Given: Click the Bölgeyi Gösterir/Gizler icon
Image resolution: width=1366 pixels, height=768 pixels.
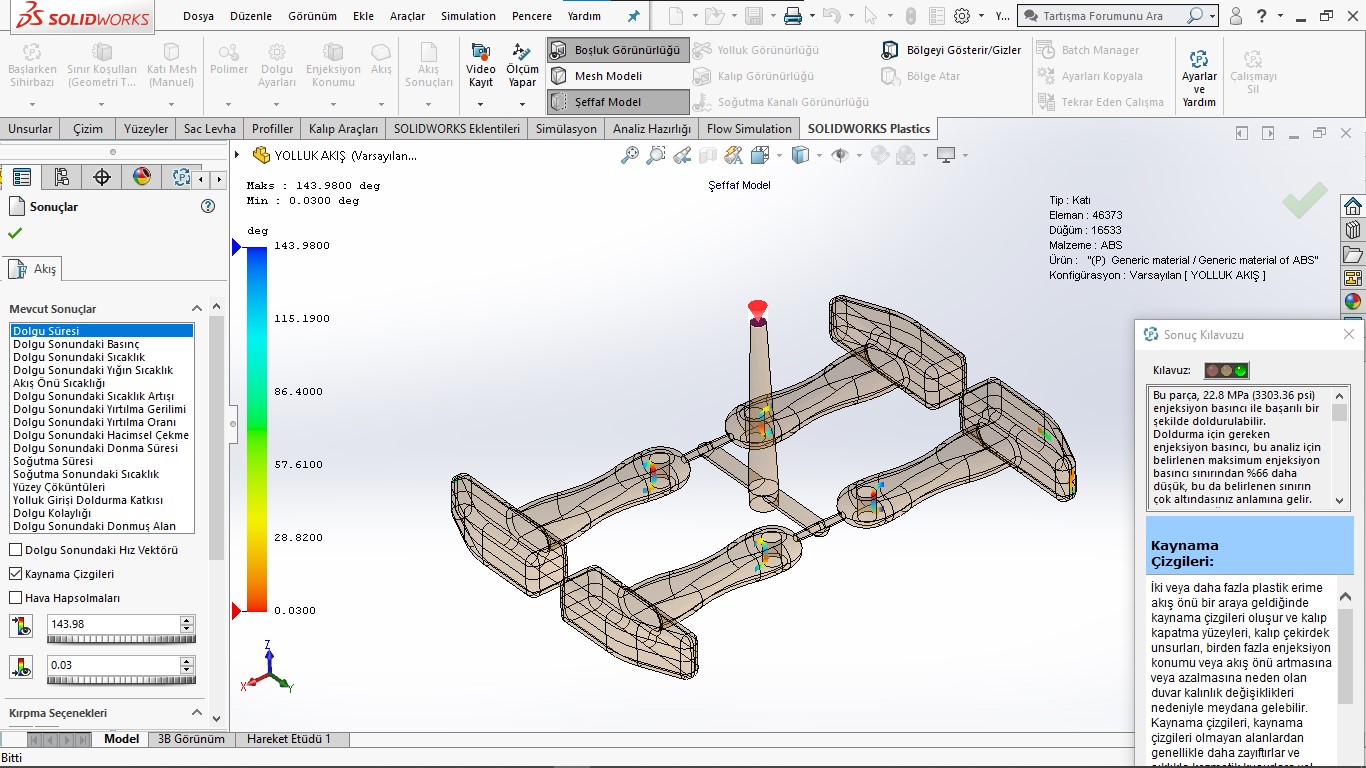Looking at the screenshot, I should point(890,50).
